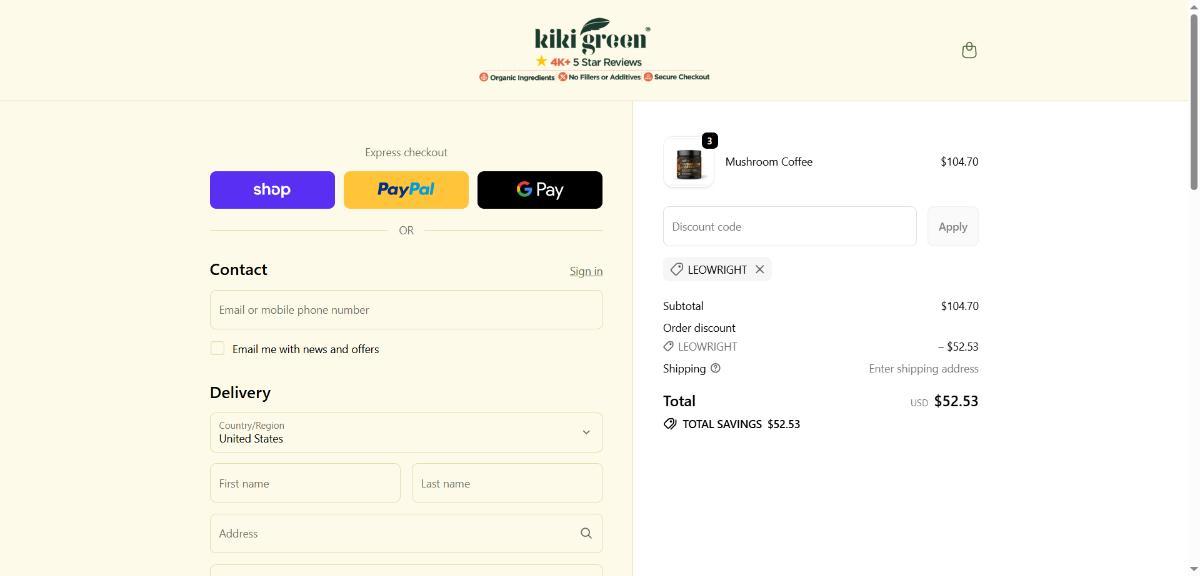
Task: Click the kiki green logo
Action: point(593,38)
